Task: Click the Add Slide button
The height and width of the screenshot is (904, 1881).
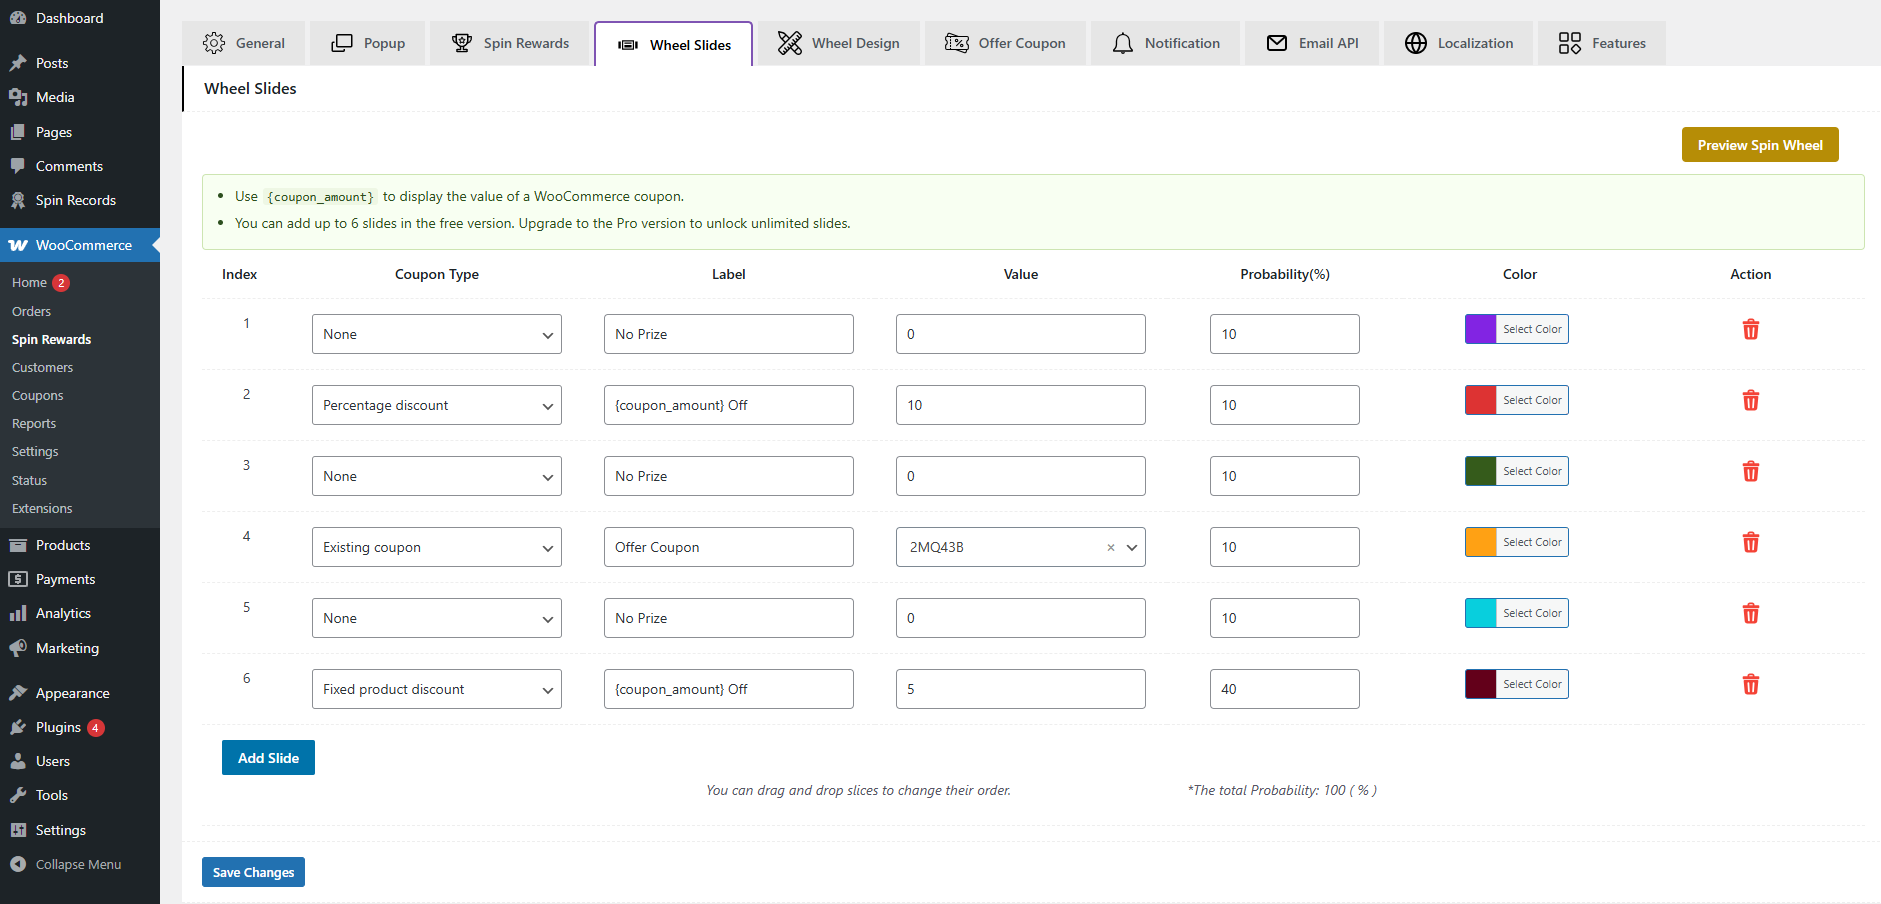Action: (268, 757)
